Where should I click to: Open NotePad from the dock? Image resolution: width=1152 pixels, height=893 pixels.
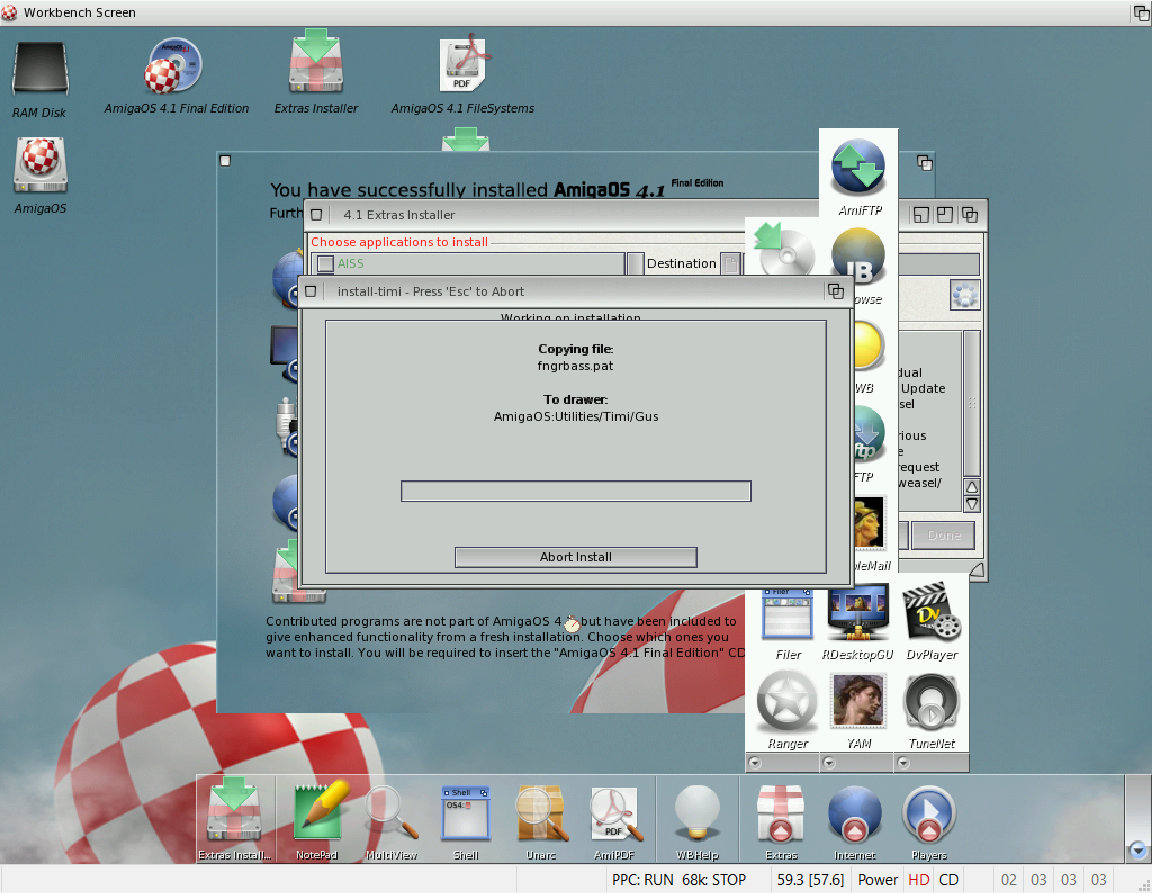[x=320, y=811]
